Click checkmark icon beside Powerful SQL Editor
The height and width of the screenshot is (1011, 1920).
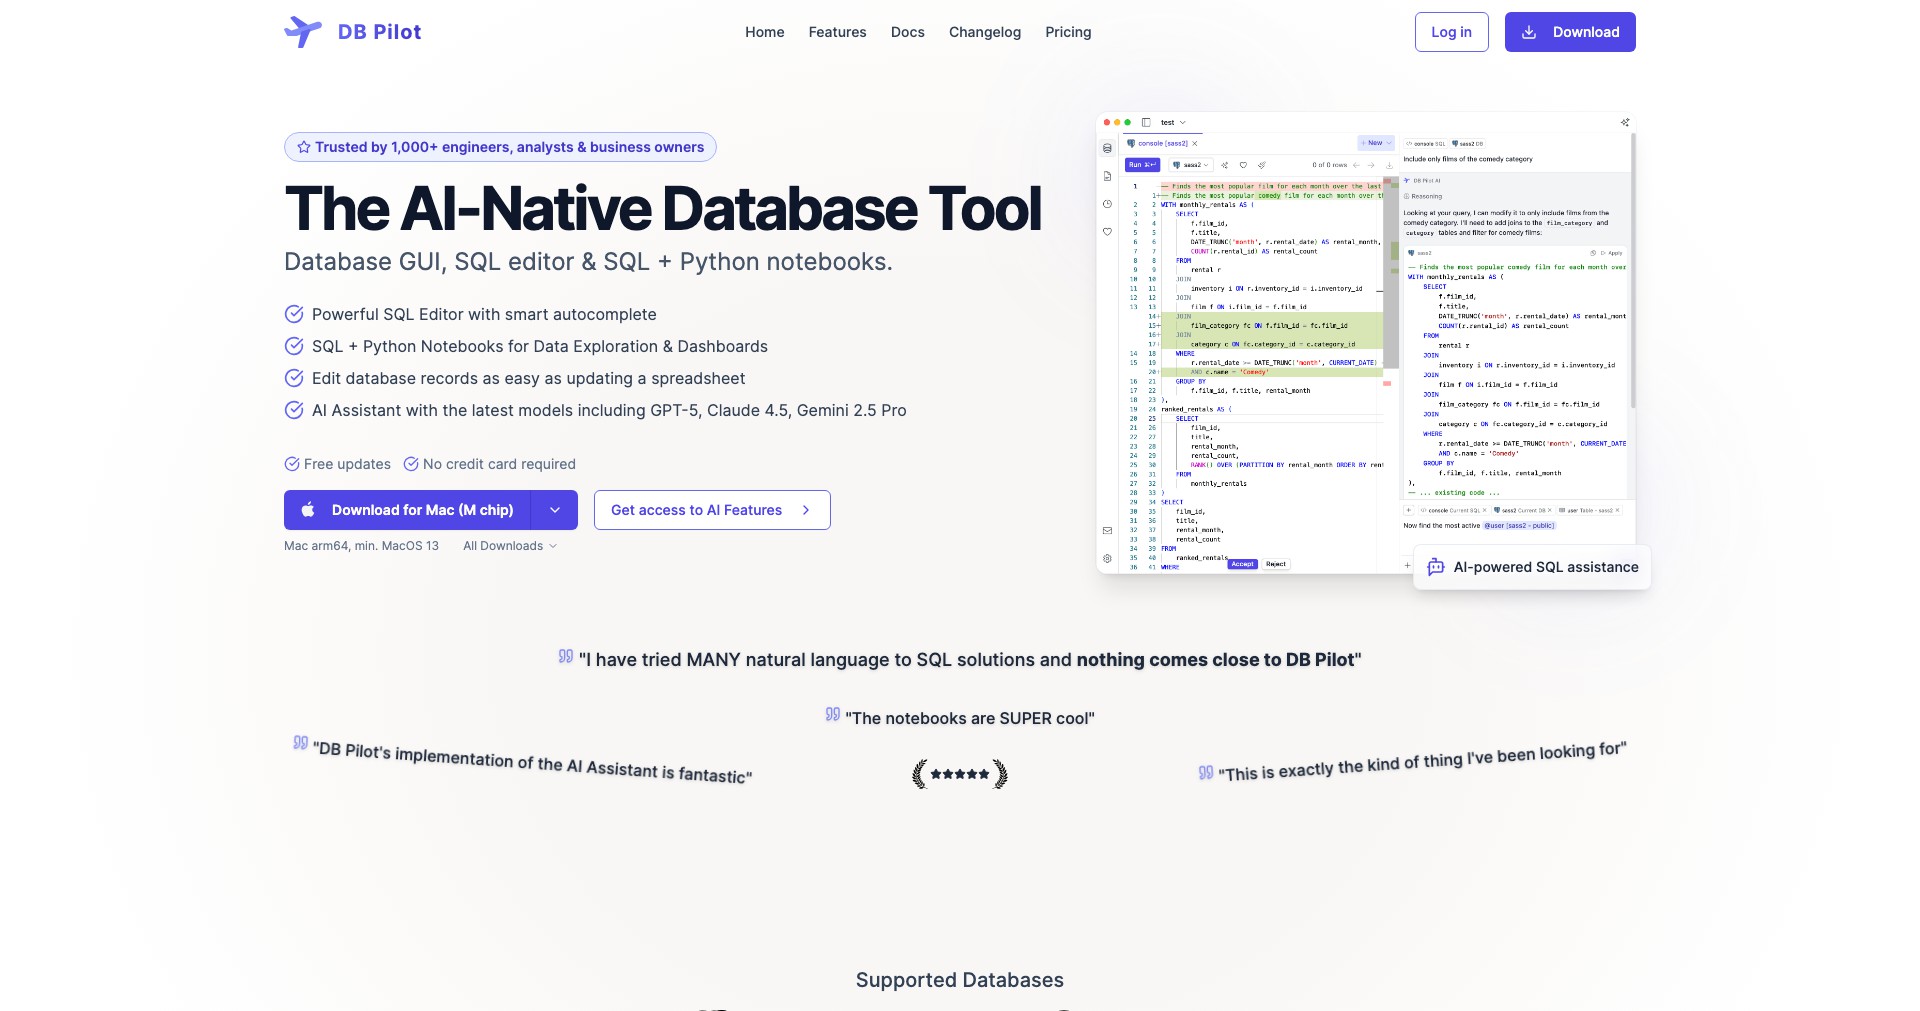(294, 314)
